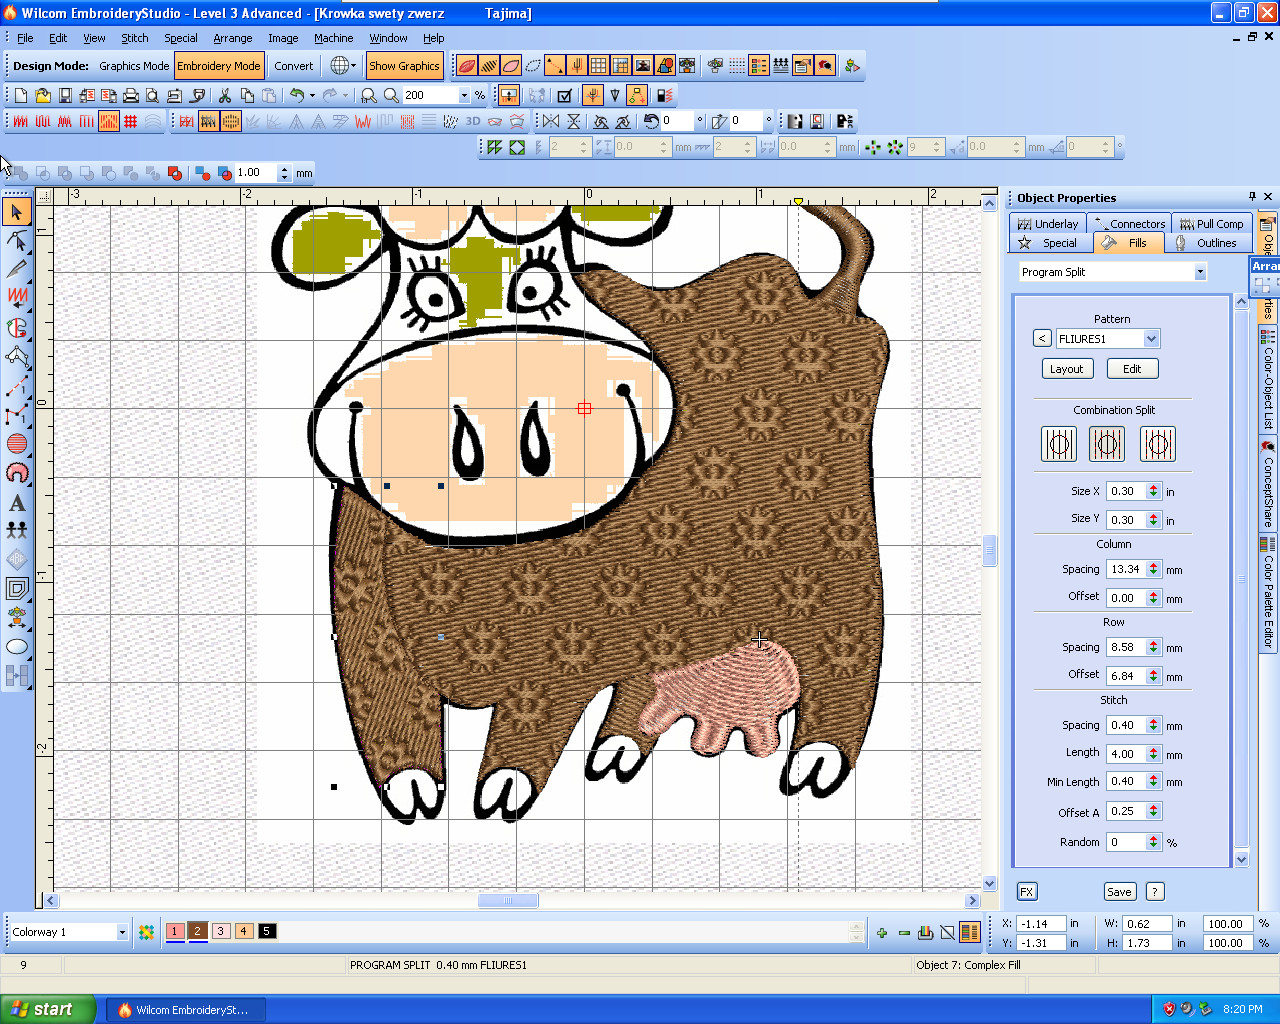Click the globe icon in Design Mode bar
Viewport: 1280px width, 1024px height.
click(340, 66)
